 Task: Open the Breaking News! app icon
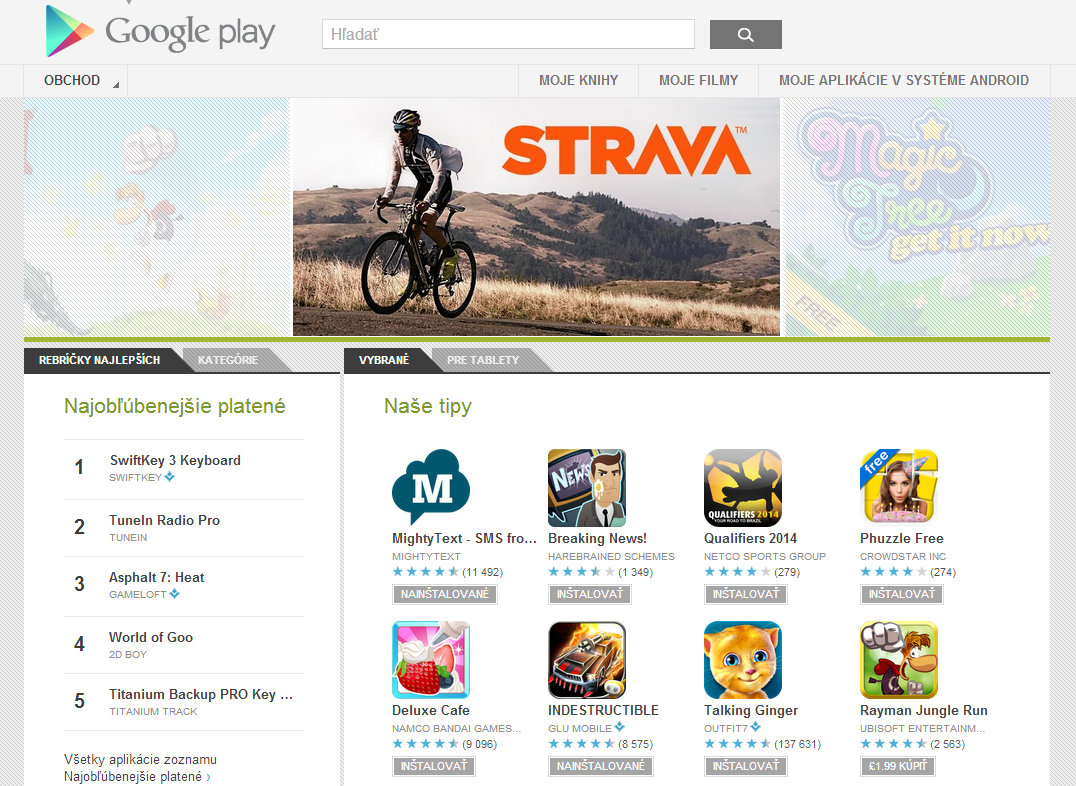[587, 487]
